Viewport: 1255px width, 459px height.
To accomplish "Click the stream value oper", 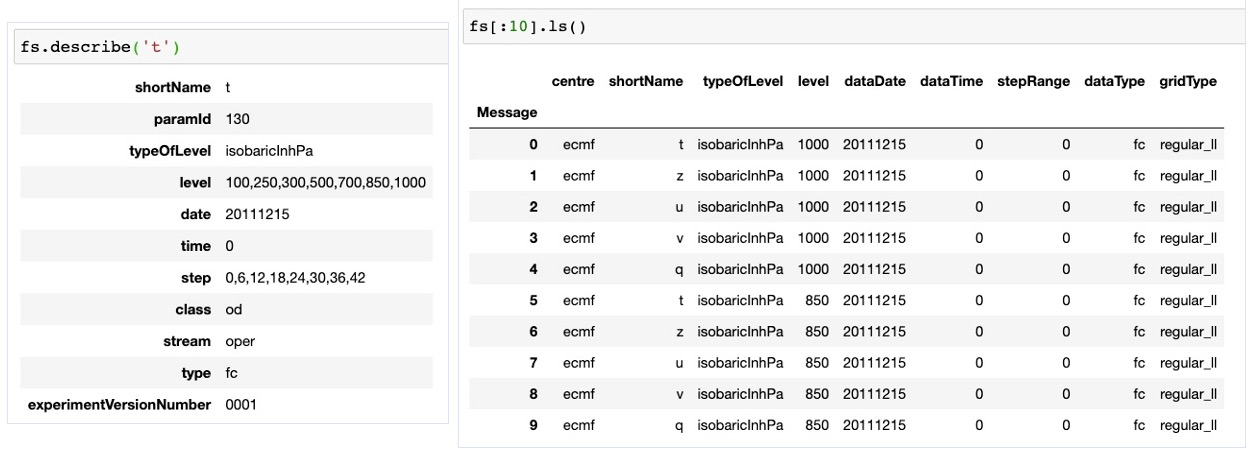I will click(x=240, y=341).
